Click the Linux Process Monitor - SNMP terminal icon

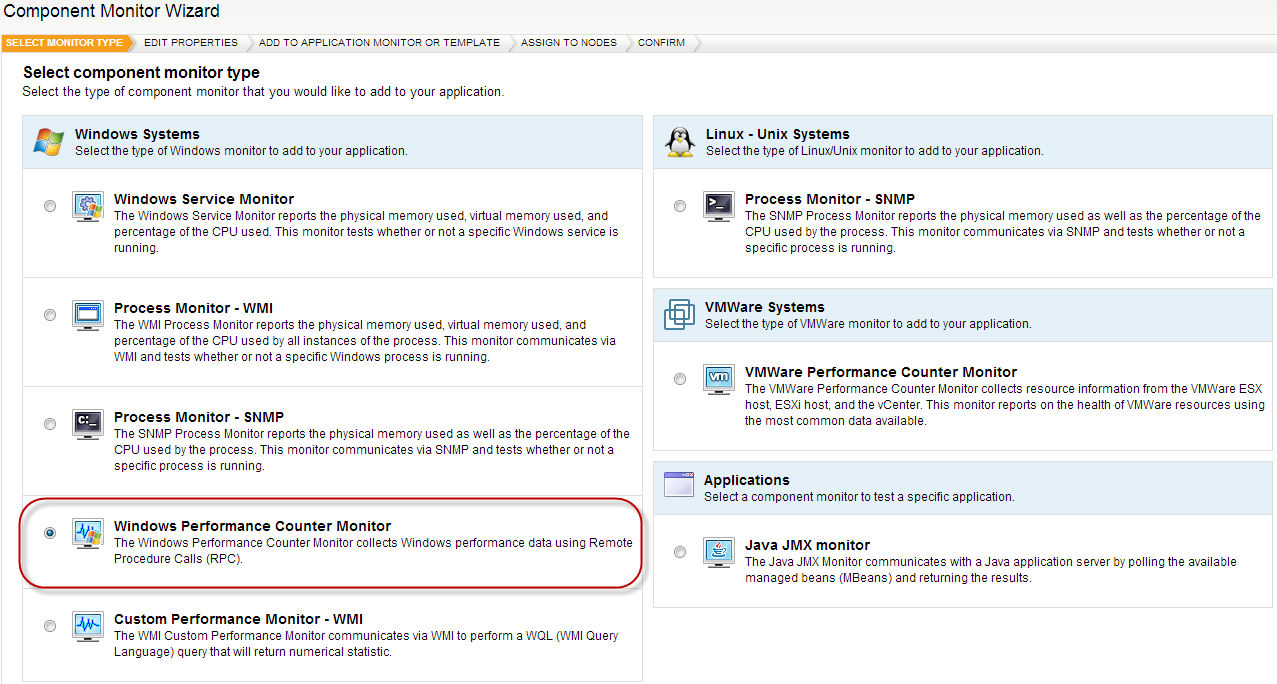719,206
